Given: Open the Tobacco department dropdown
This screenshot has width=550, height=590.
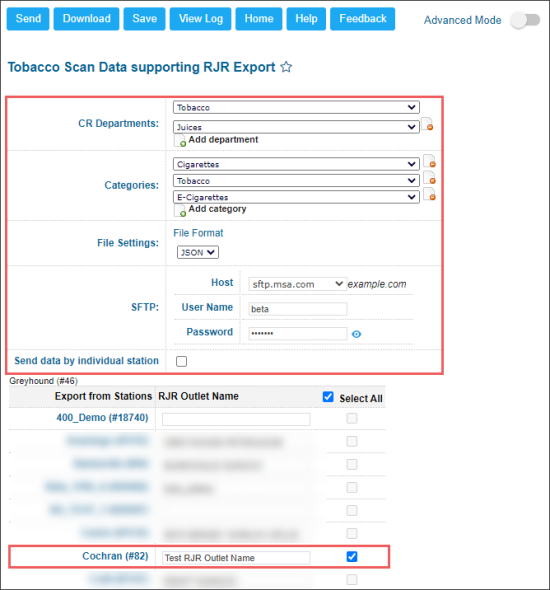Looking at the screenshot, I should tap(296, 107).
